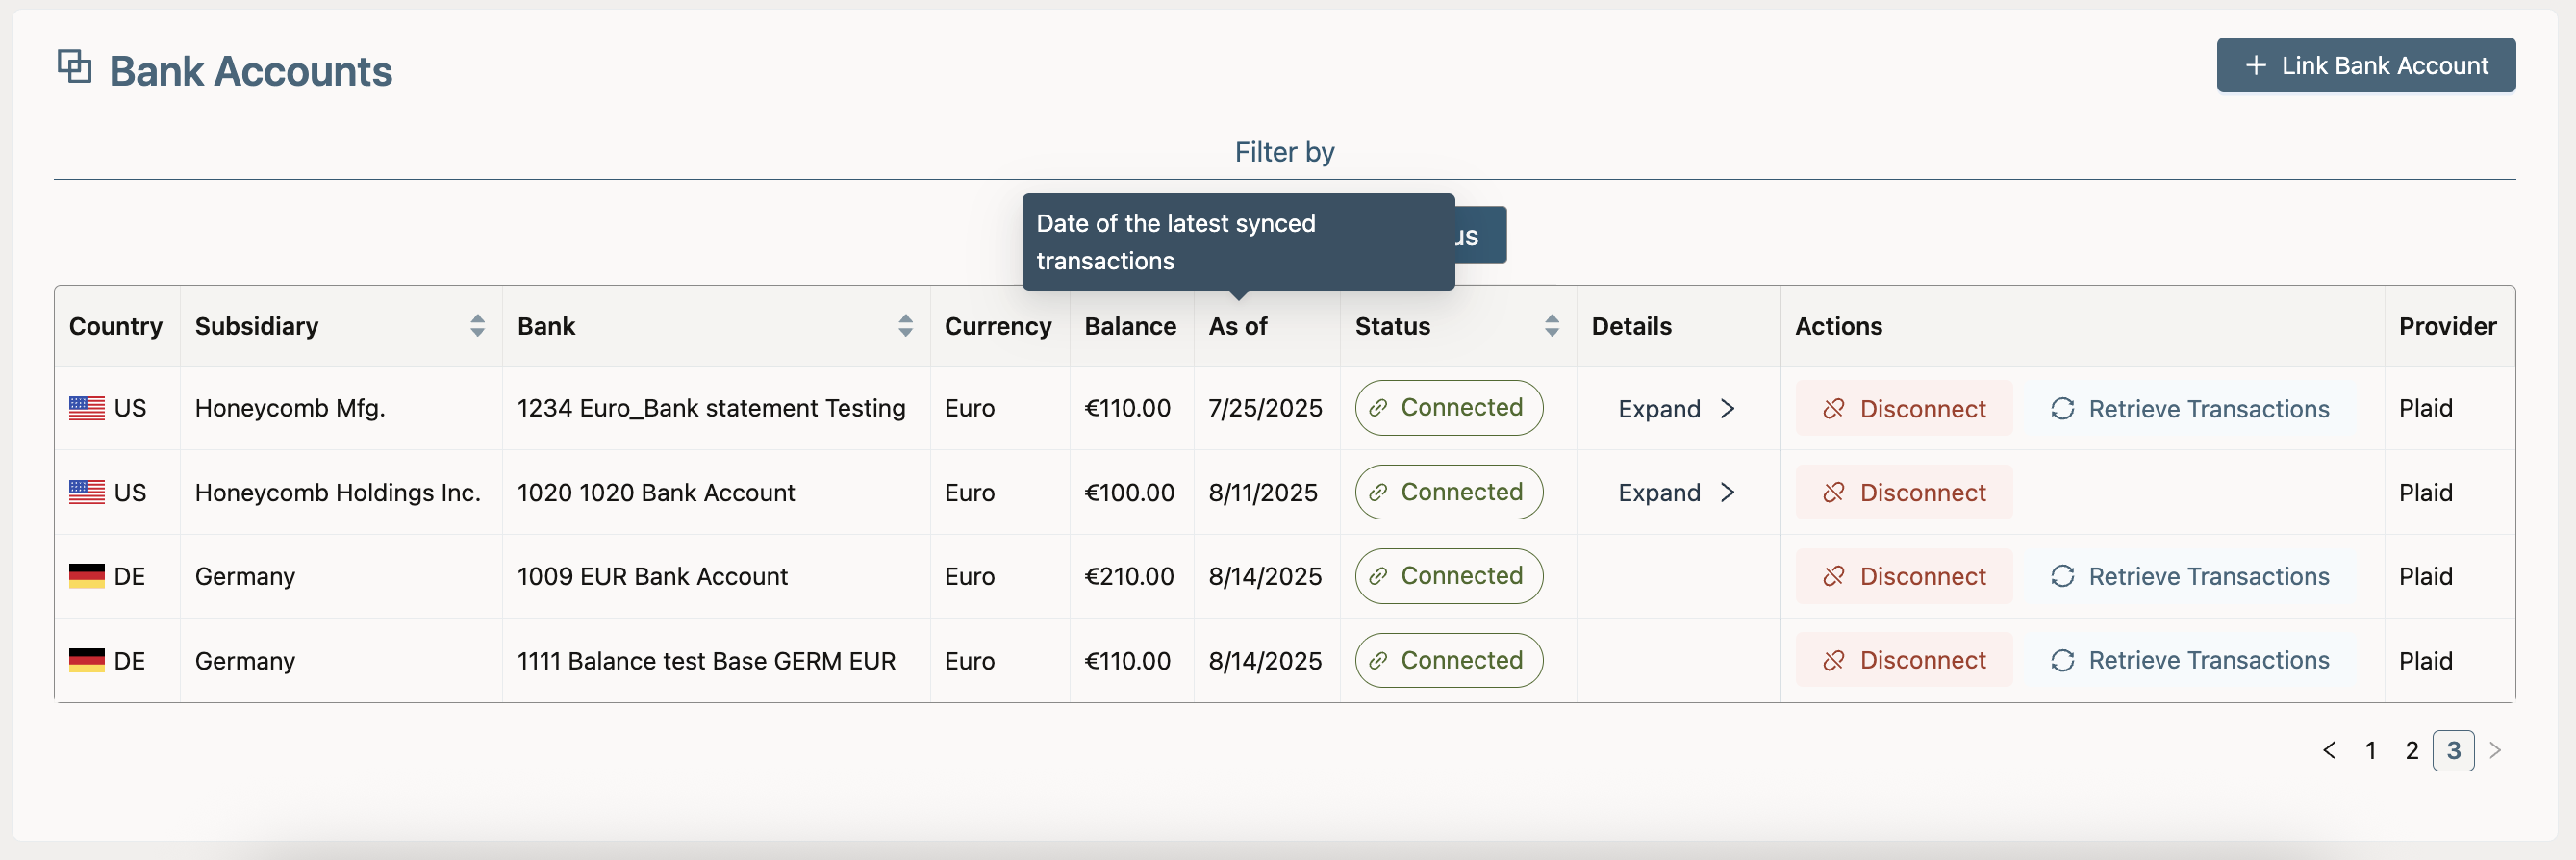Viewport: 2576px width, 860px height.
Task: Click the 8/11/2025 as-of date
Action: (x=1263, y=492)
